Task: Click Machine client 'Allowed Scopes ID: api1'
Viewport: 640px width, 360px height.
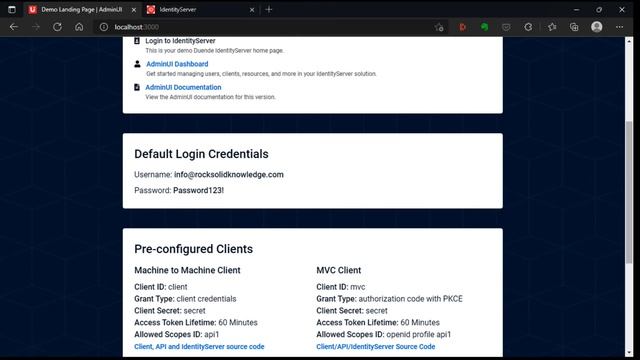Action: click(177, 334)
